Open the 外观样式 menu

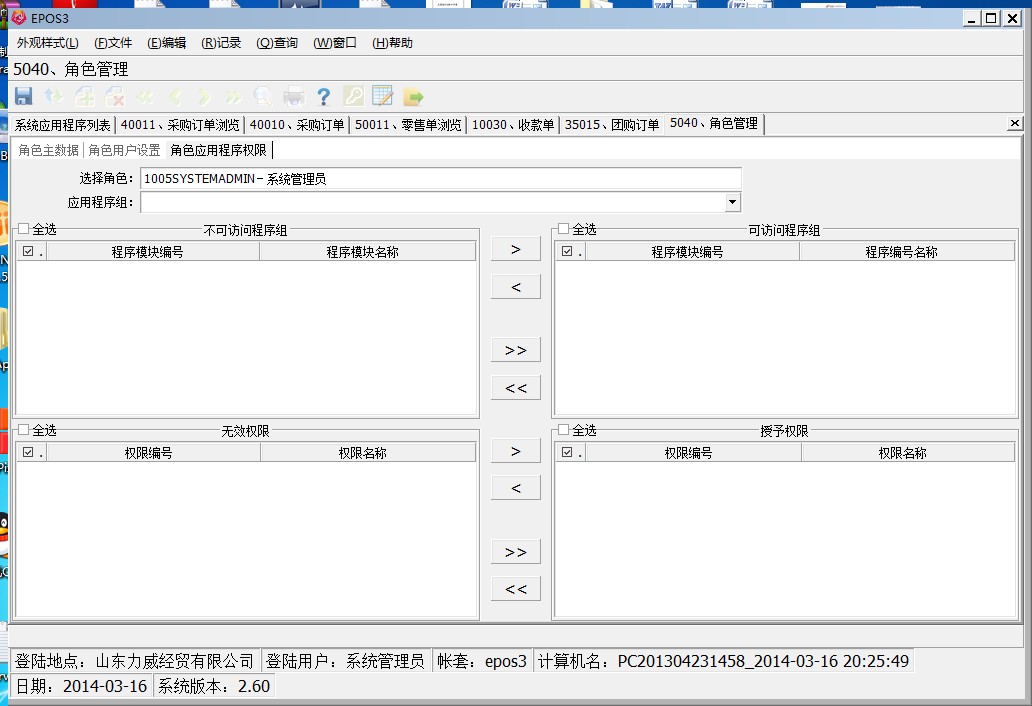click(x=47, y=43)
